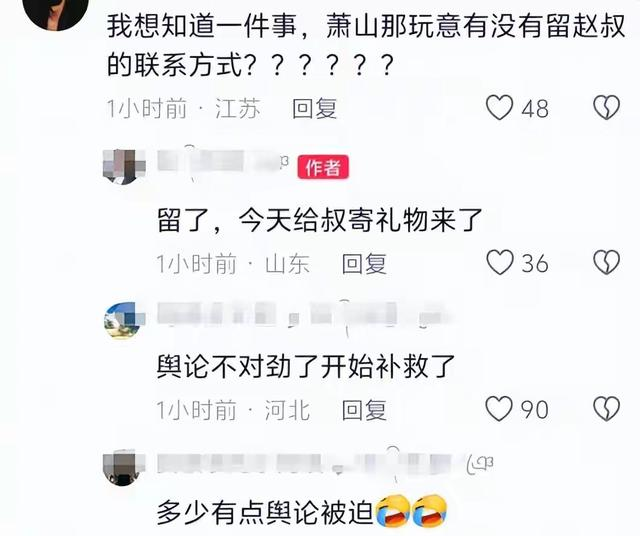Tap broken heart on the Shandong reply
The height and width of the screenshot is (536, 640).
coord(607,262)
